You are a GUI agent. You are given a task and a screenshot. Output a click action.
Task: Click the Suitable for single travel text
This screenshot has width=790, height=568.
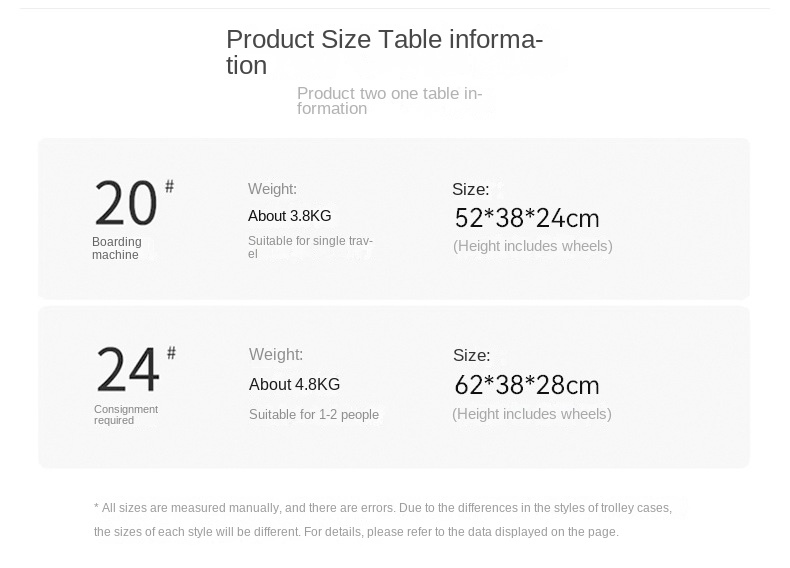309,247
